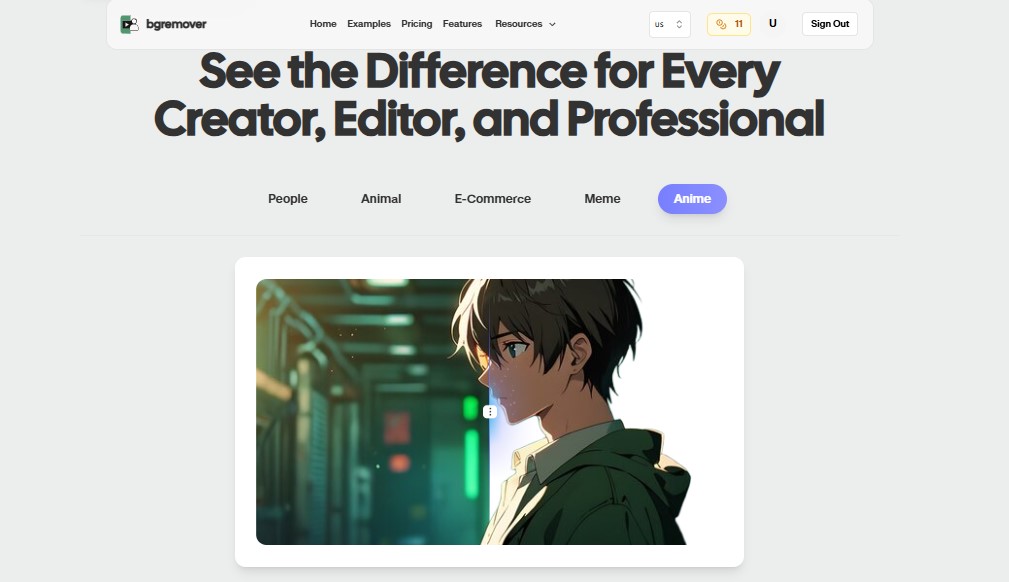Open the Pricing page
This screenshot has width=1009, height=582.
tap(416, 24)
